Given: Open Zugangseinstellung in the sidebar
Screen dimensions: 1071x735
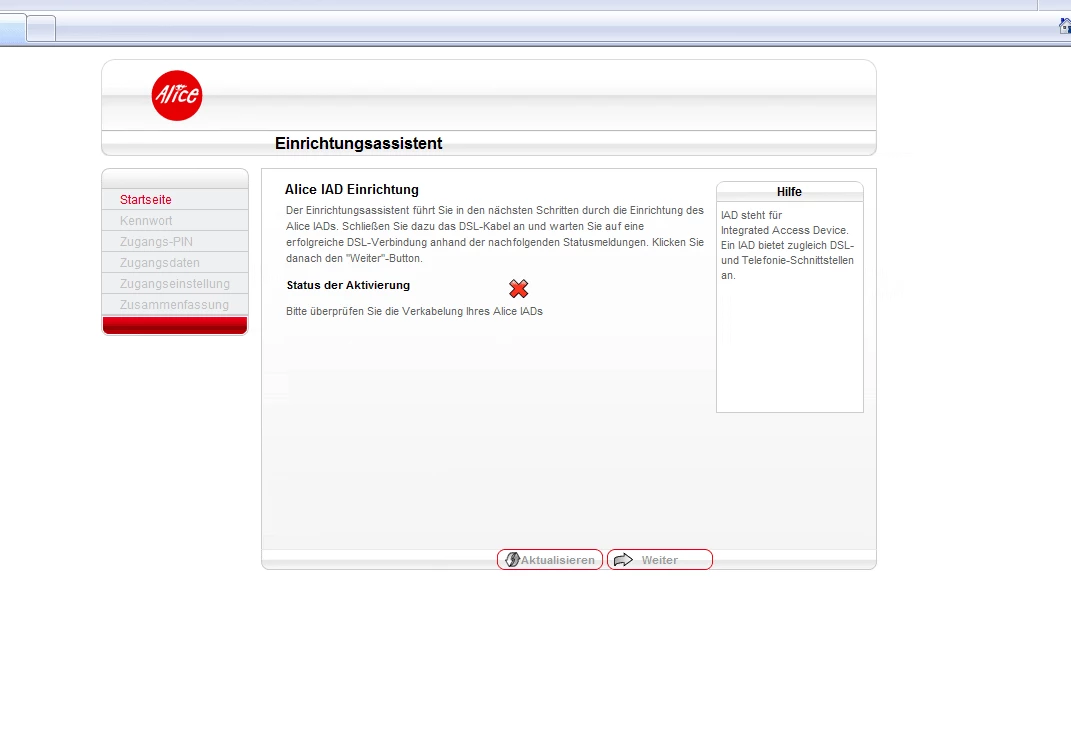Looking at the screenshot, I should pos(175,283).
